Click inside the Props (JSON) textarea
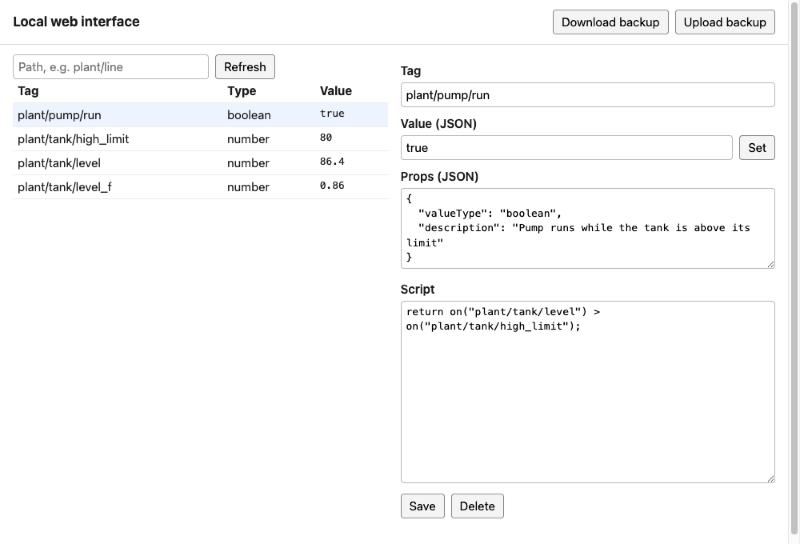This screenshot has height=544, width=800. pyautogui.click(x=588, y=228)
